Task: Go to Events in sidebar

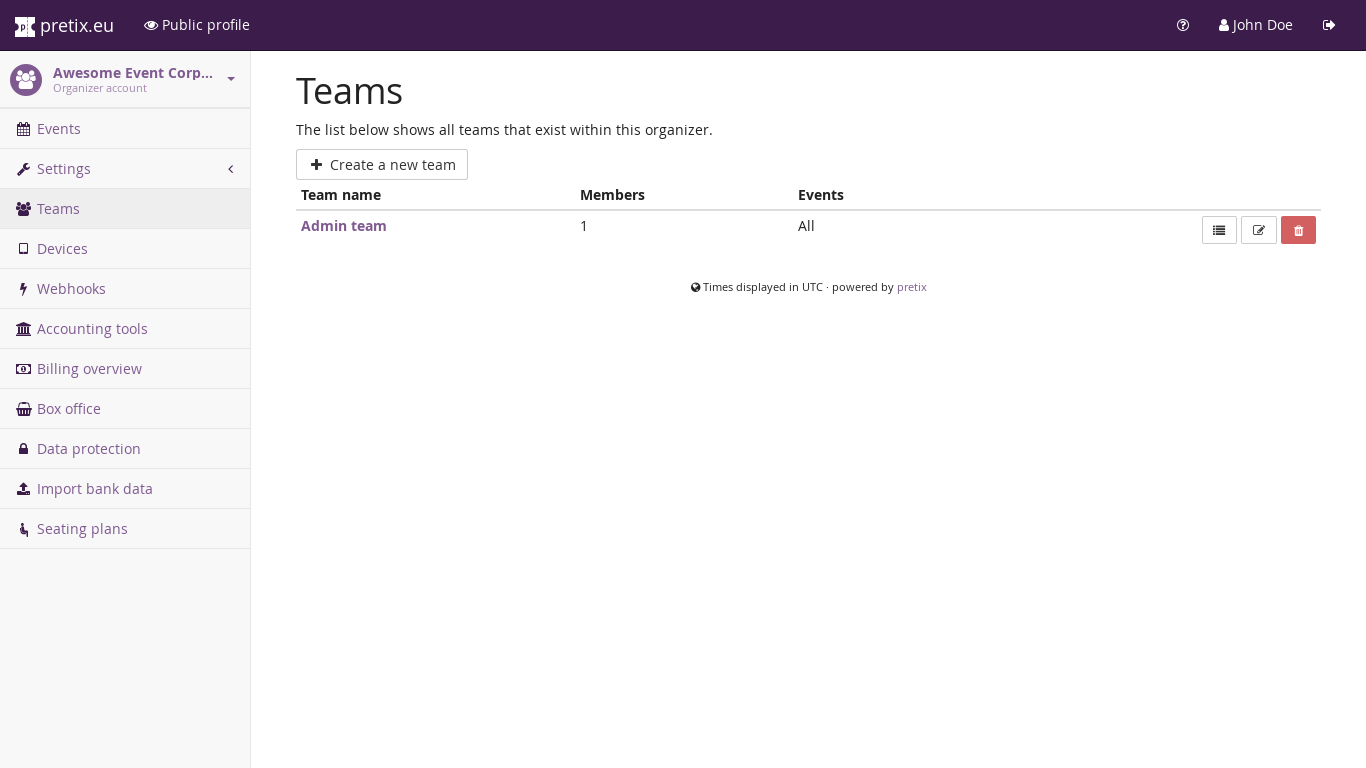Action: click(58, 129)
